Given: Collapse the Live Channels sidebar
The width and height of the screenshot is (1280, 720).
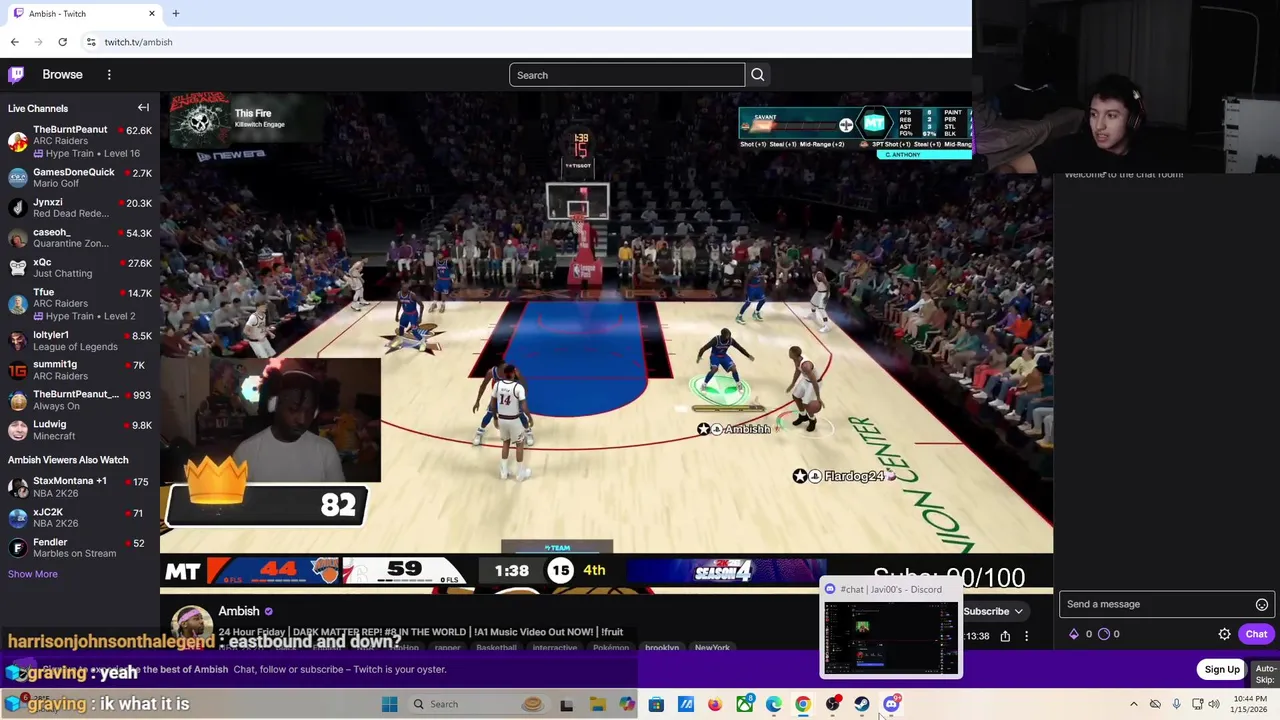Looking at the screenshot, I should 143,108.
